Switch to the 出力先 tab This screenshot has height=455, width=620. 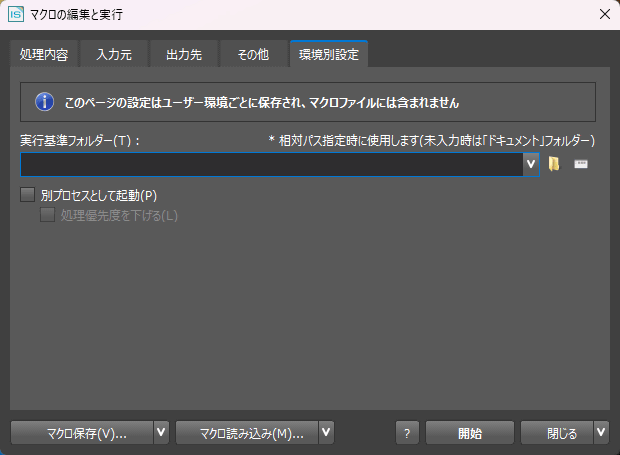(184, 54)
